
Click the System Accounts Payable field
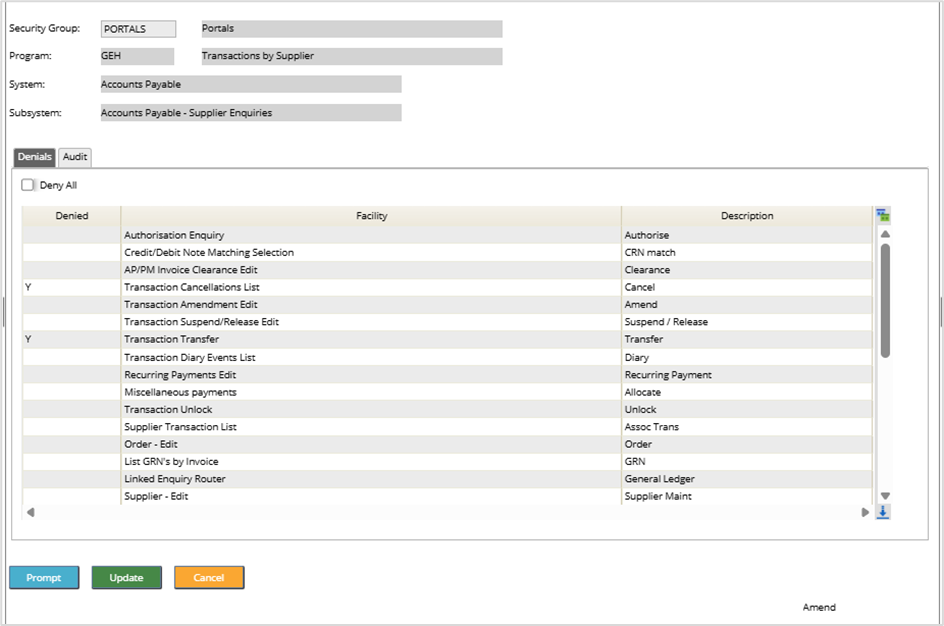click(251, 84)
